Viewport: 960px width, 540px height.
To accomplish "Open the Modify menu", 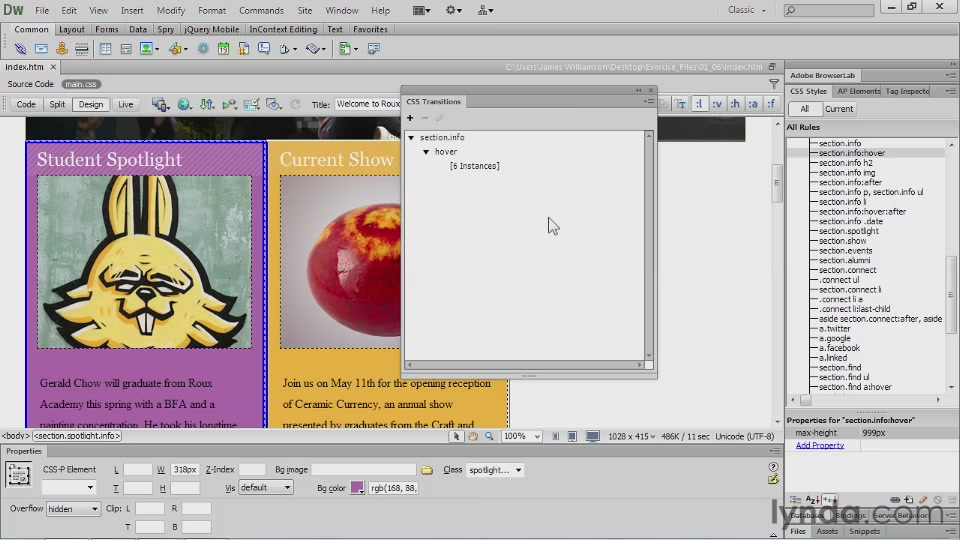I will [170, 10].
